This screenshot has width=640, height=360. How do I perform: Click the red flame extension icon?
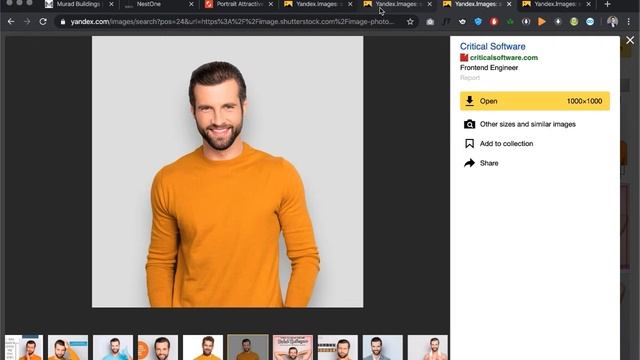494,22
